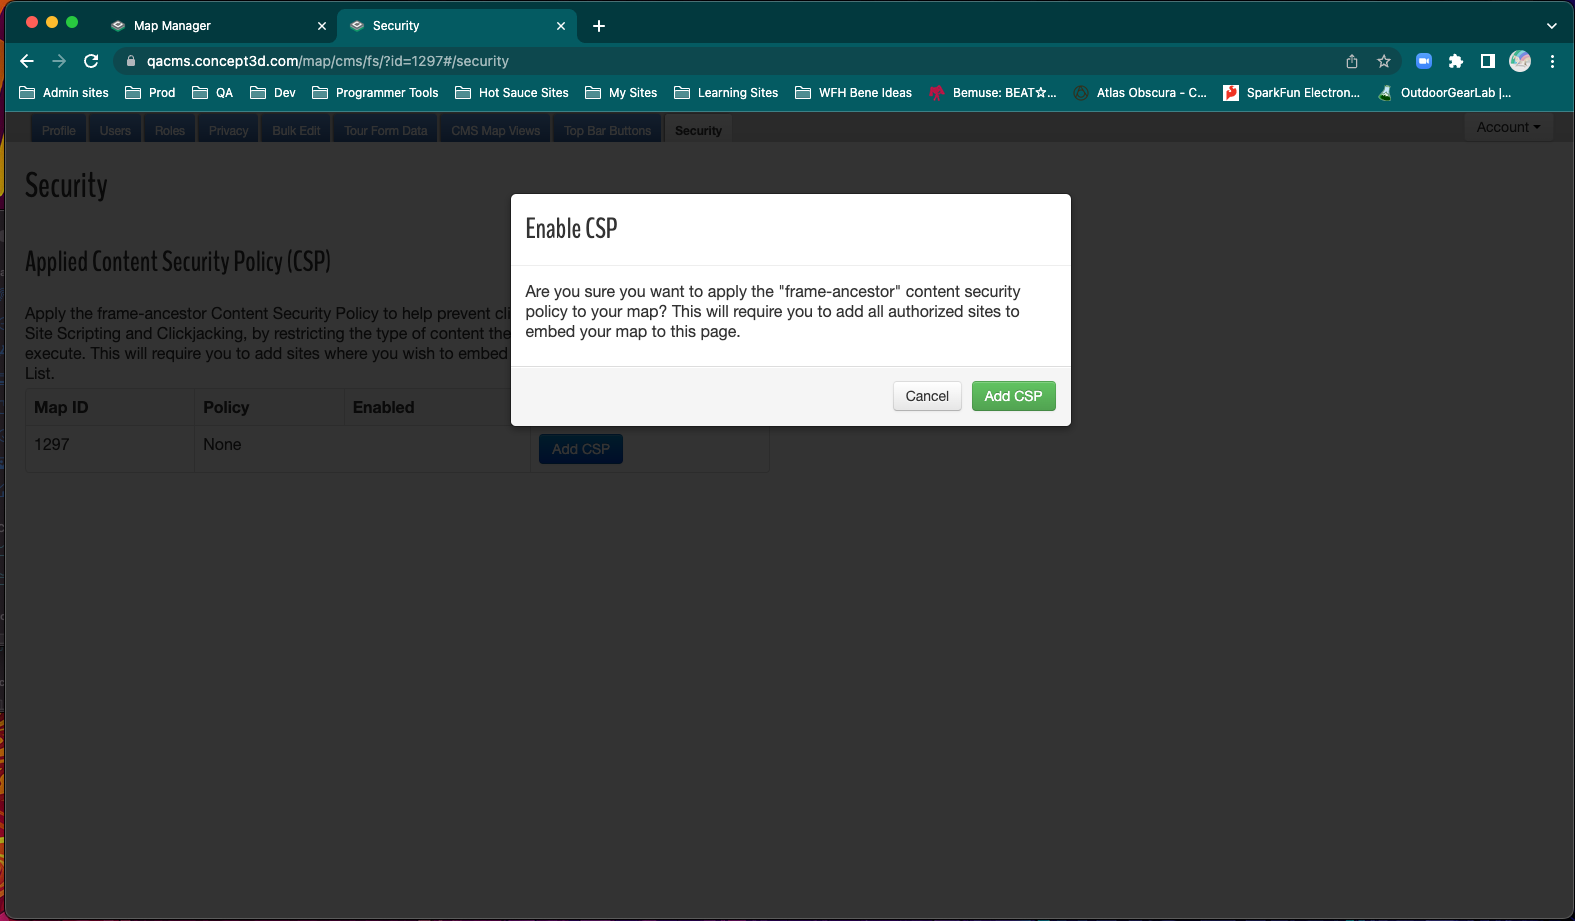Close the Security browser tab
This screenshot has height=921, width=1575.
coord(561,26)
